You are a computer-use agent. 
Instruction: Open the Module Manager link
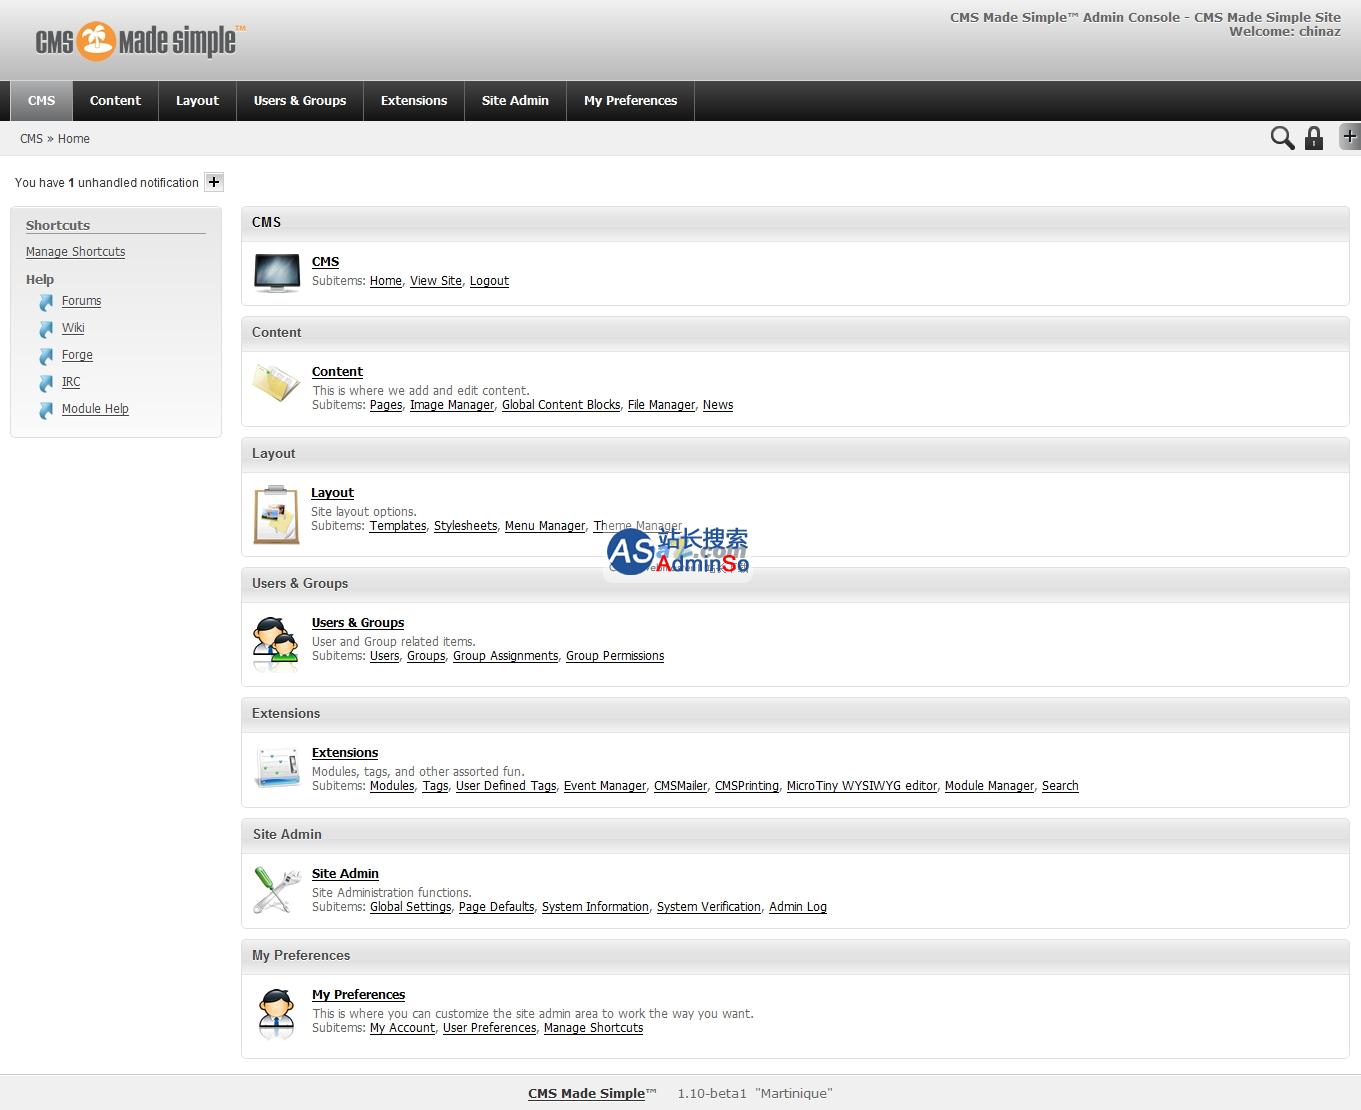[x=989, y=786]
